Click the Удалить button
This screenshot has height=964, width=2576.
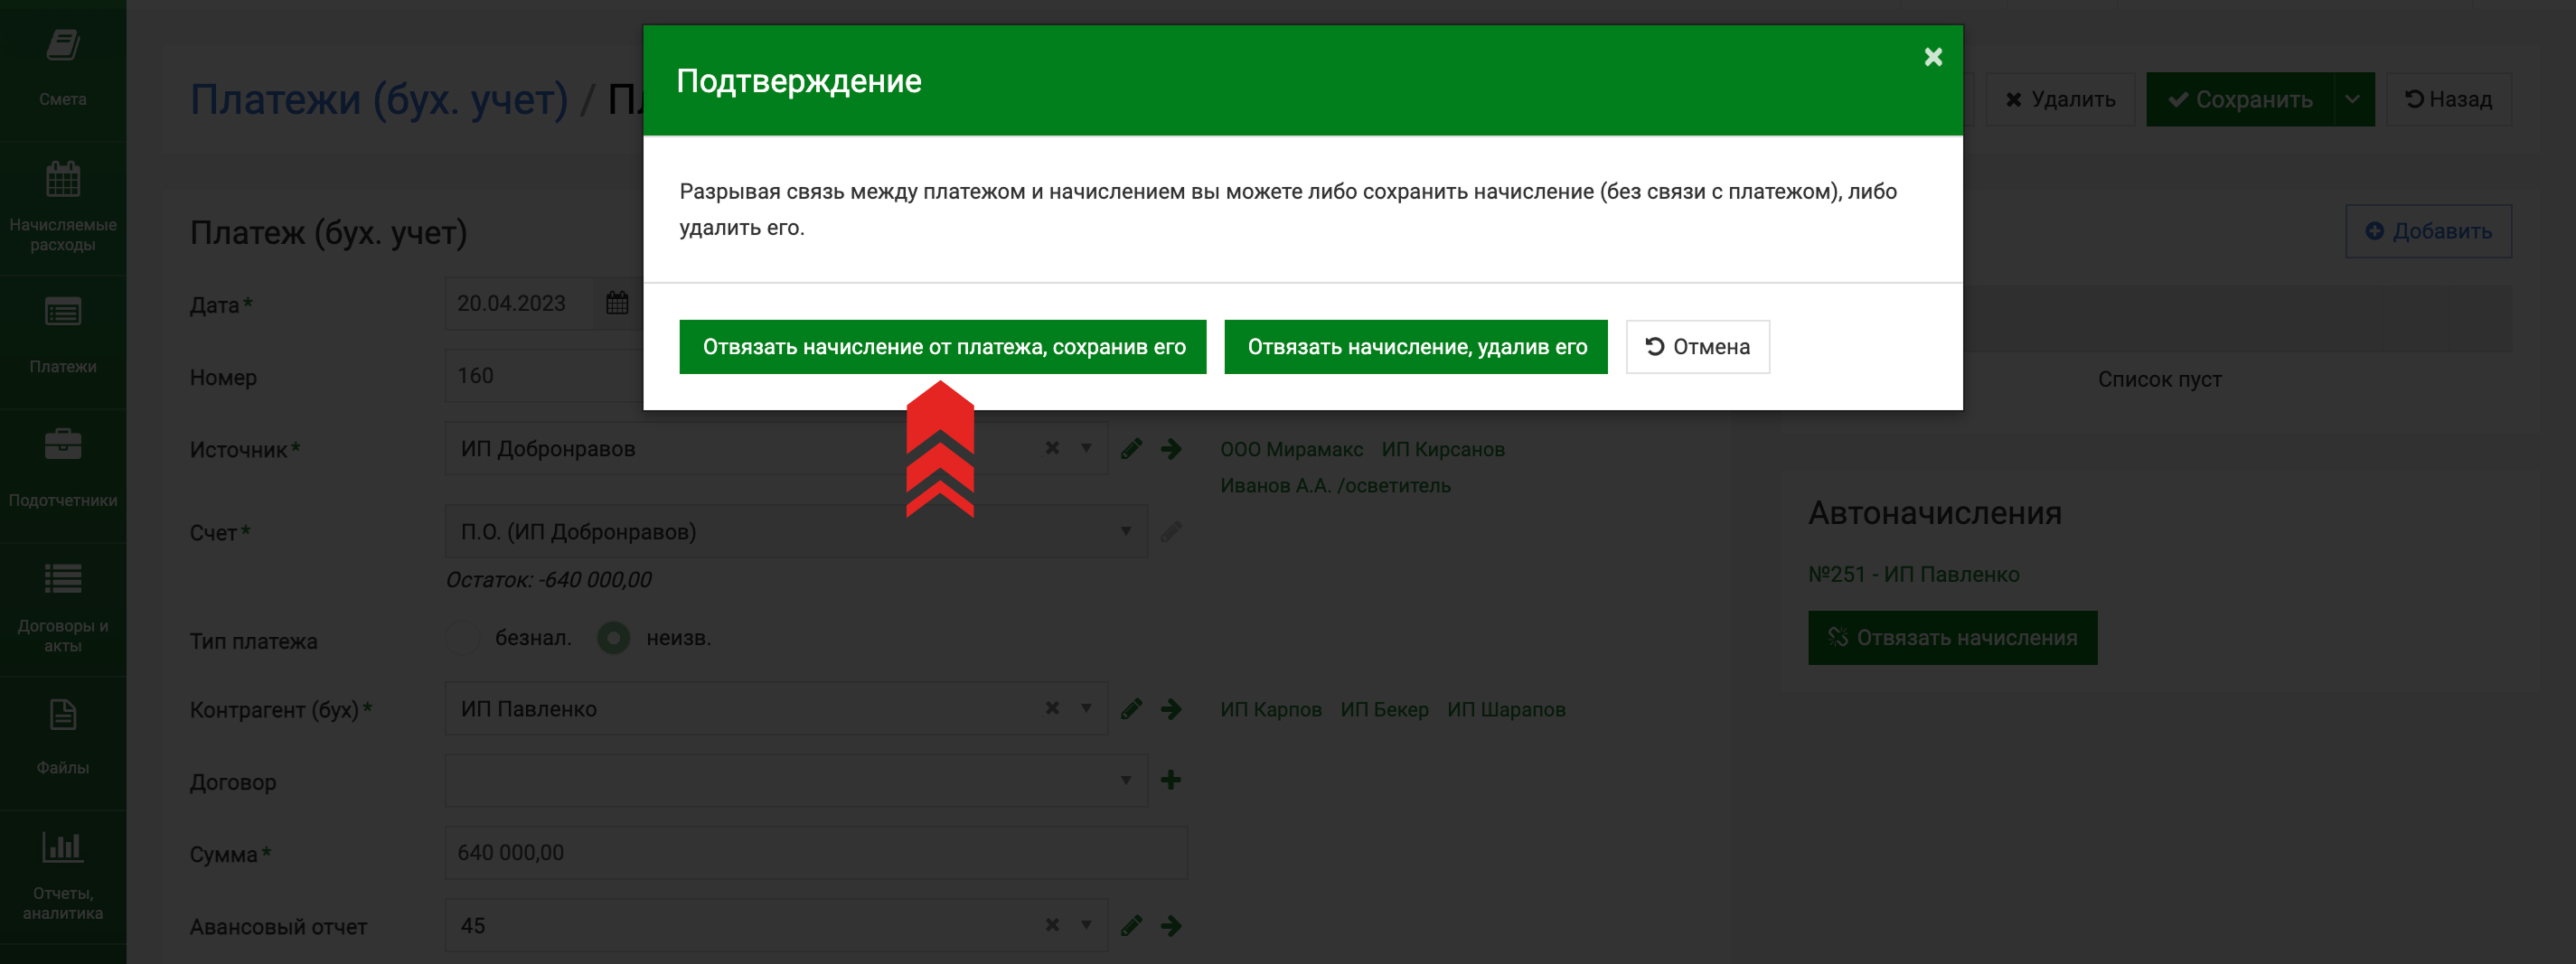pos(2060,99)
